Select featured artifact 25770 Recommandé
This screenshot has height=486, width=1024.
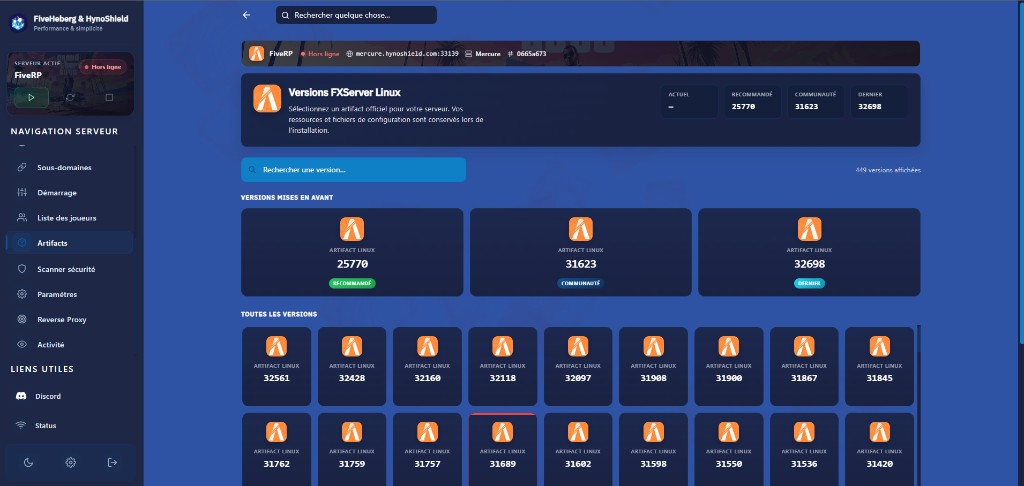point(352,252)
